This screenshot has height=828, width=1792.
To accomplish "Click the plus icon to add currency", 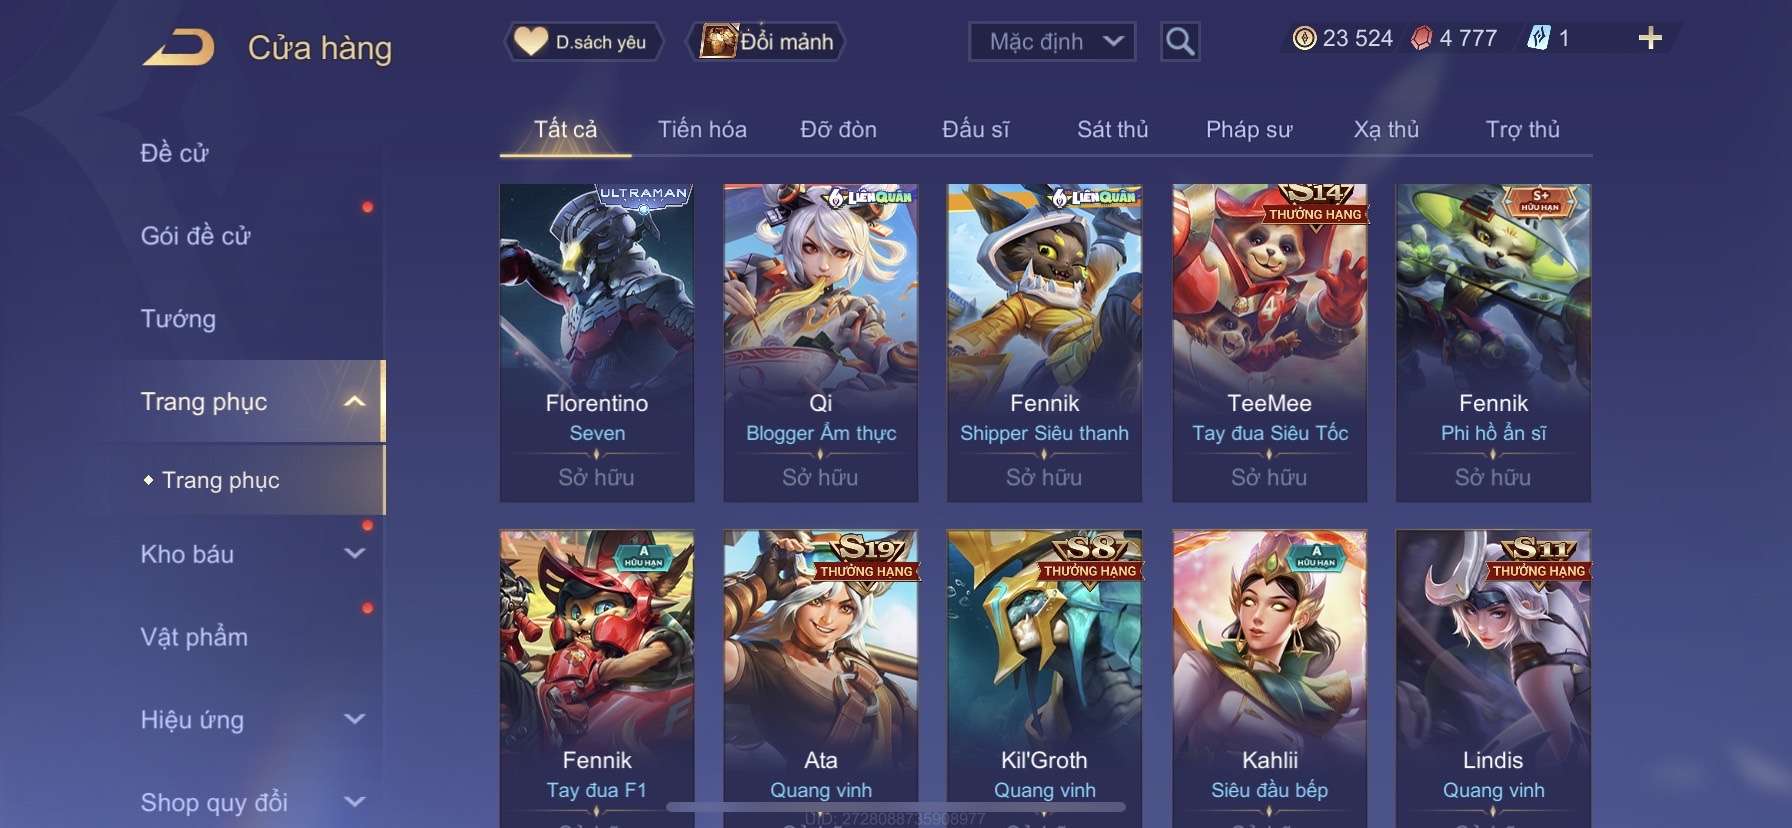I will tap(1650, 38).
